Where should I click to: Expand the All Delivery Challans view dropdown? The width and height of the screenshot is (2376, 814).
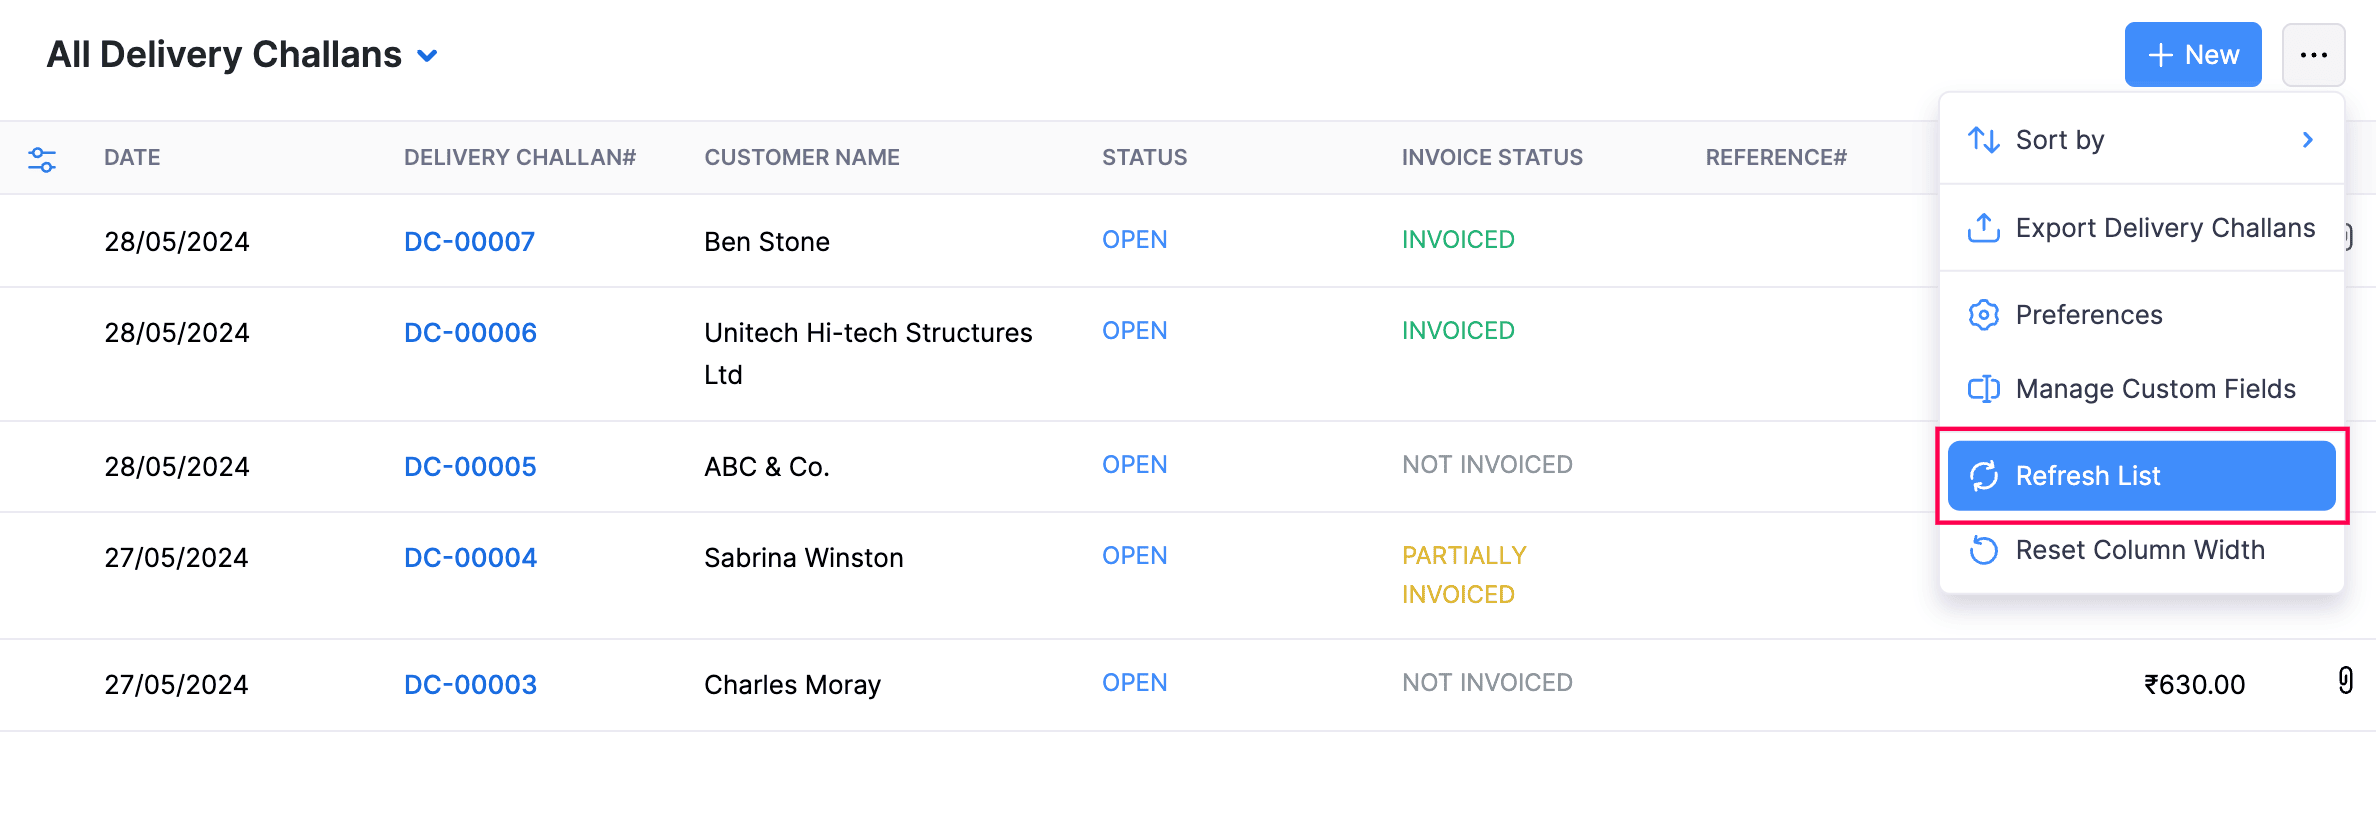(427, 56)
